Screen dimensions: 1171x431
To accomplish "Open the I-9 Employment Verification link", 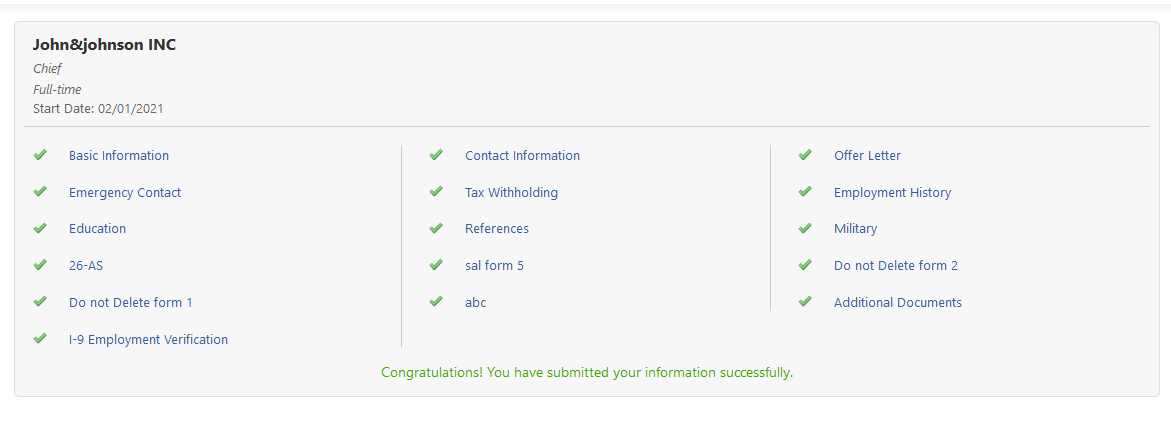I will pos(148,340).
